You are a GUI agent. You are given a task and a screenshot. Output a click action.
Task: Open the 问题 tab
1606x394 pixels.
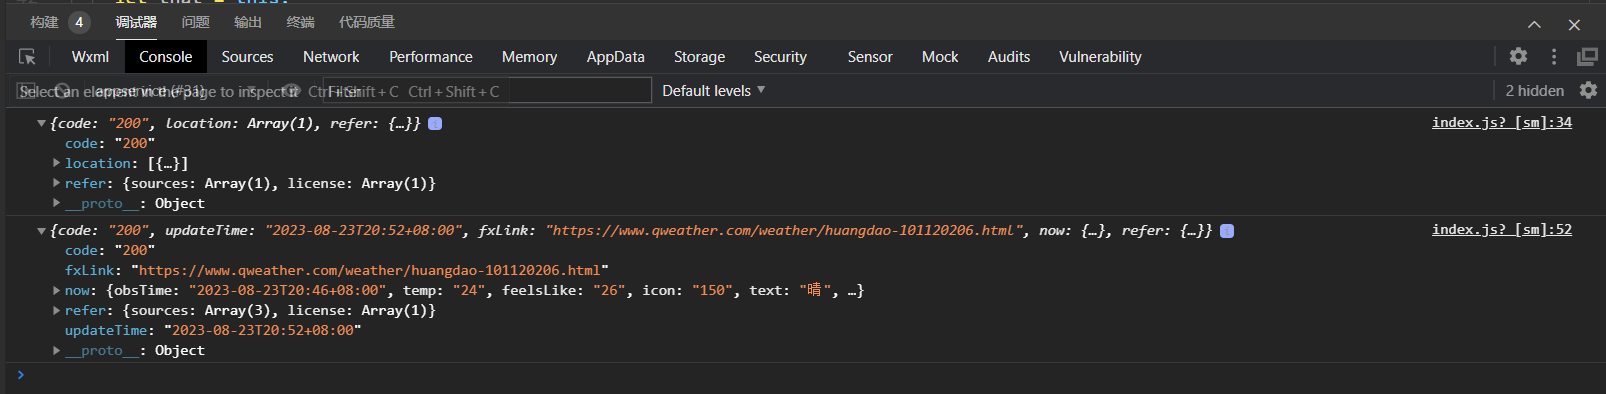[x=196, y=22]
